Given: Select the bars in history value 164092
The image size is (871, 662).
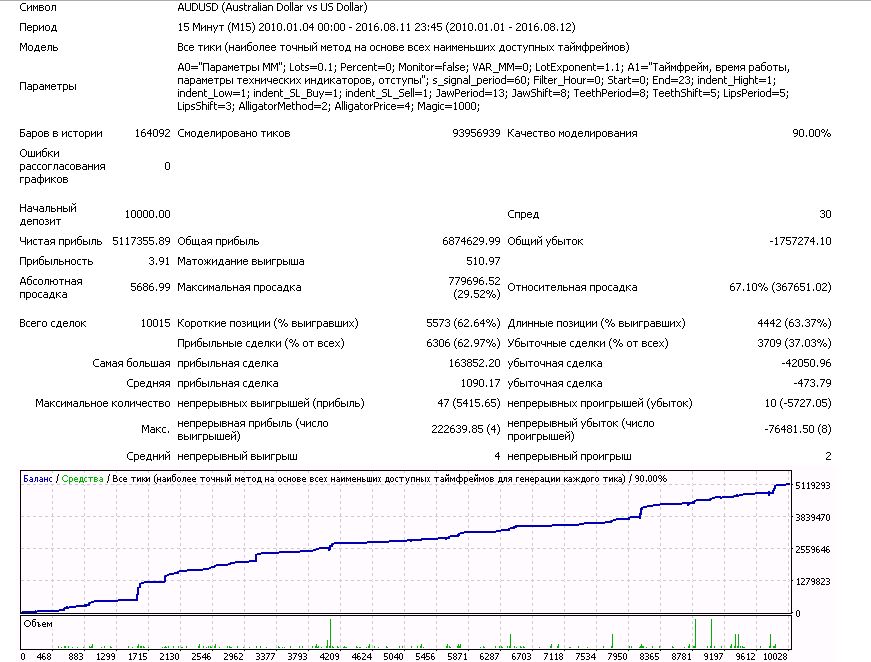Looking at the screenshot, I should click(152, 133).
